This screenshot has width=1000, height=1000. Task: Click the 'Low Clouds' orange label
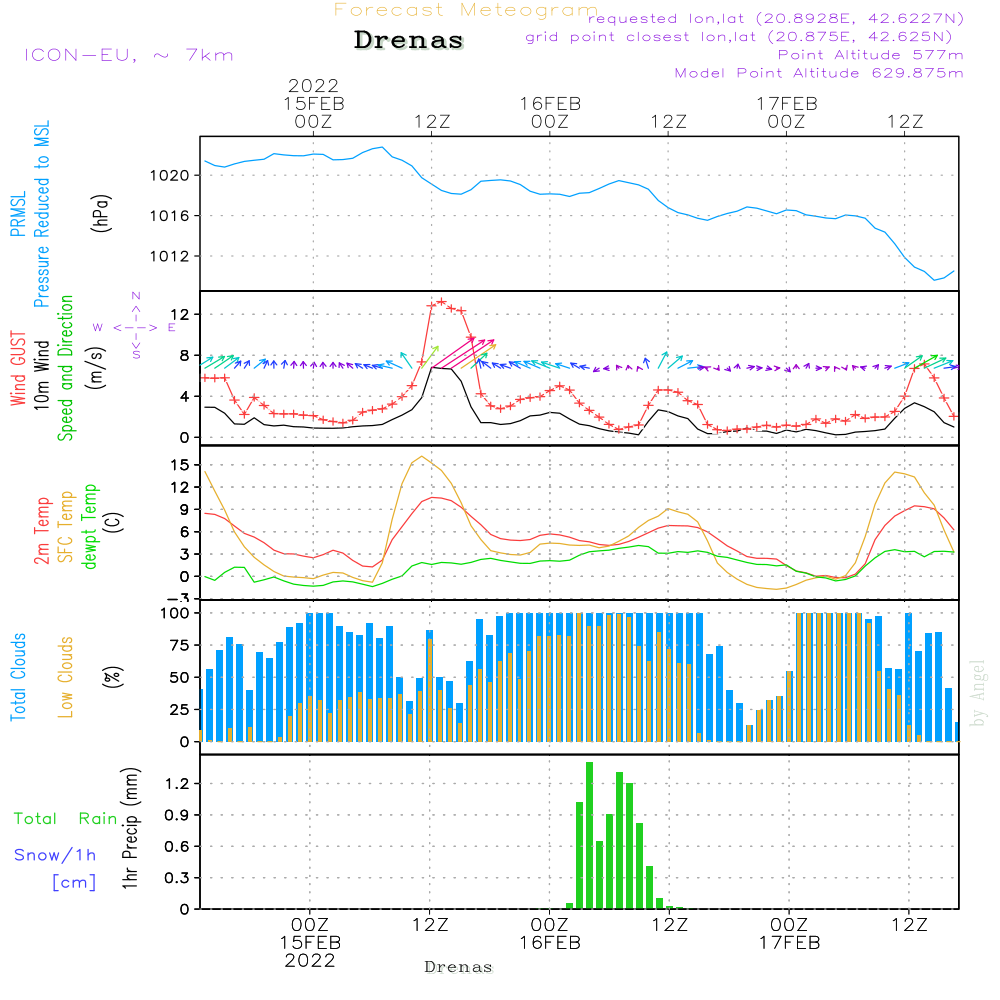66,677
